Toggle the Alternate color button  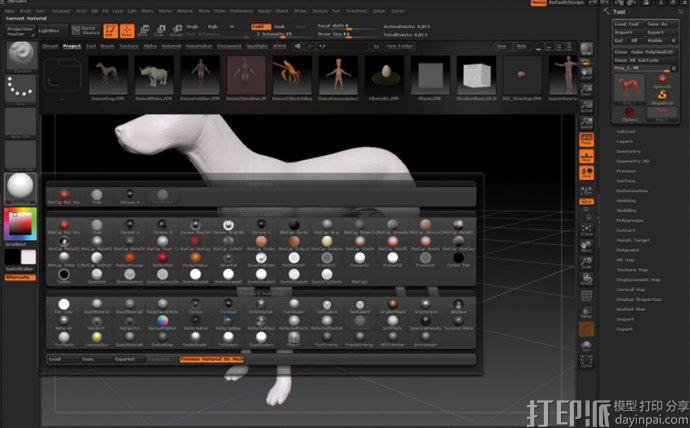point(20,278)
